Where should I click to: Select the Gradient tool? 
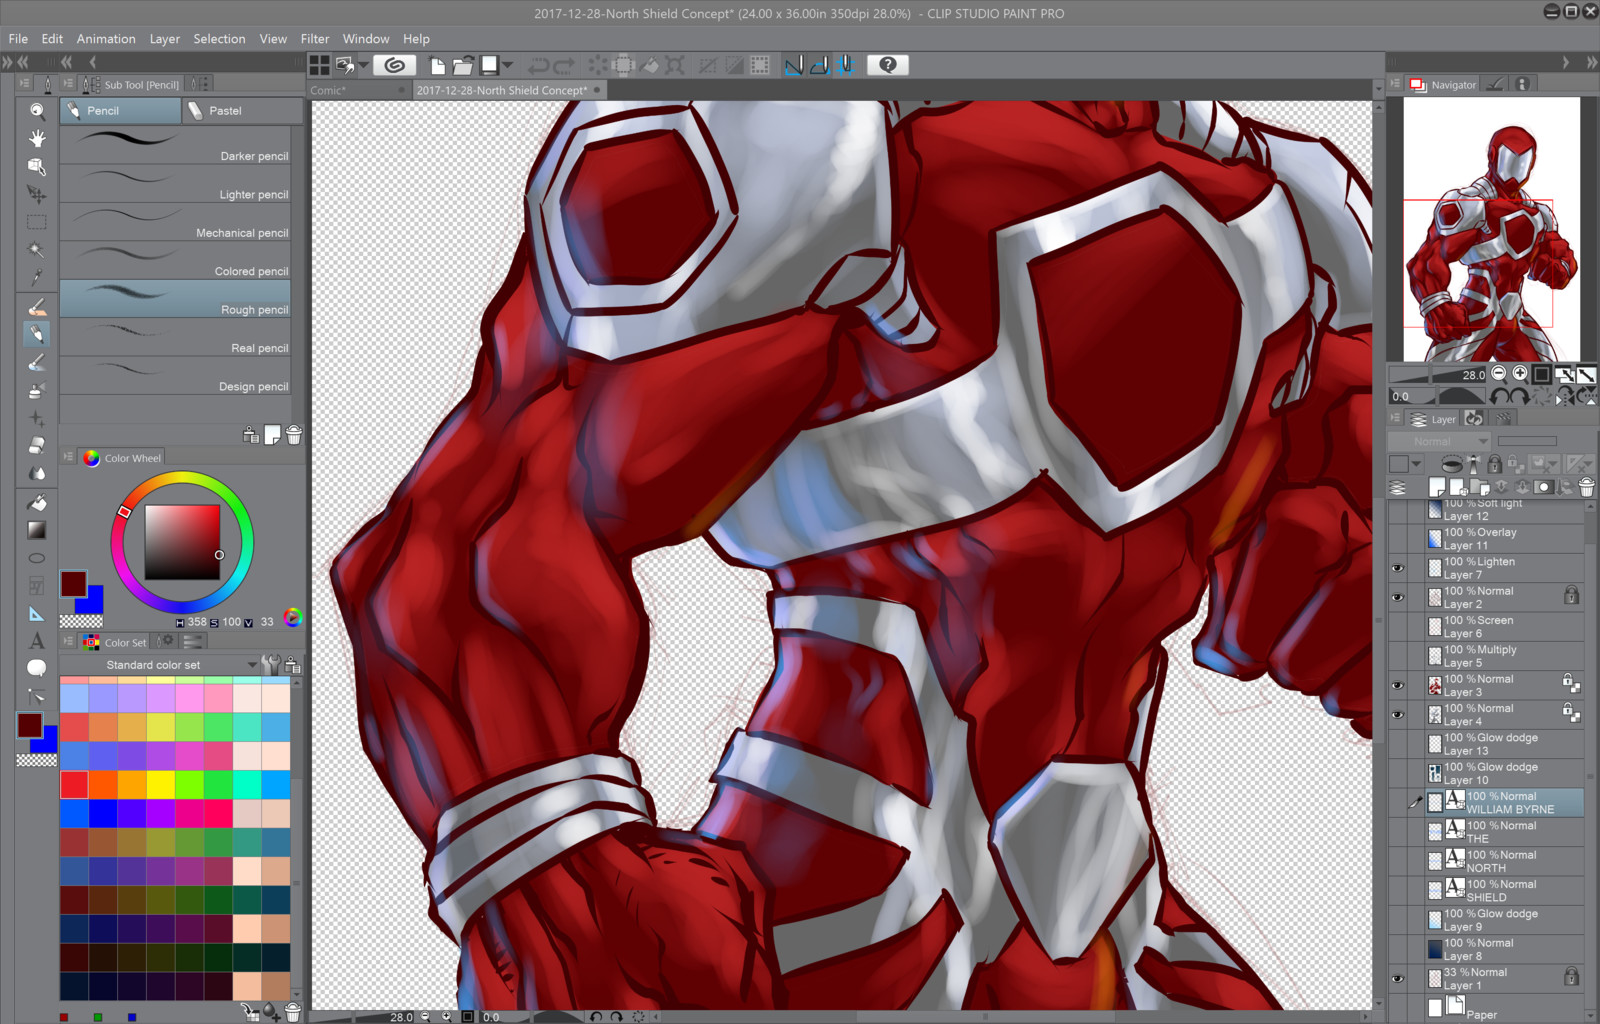pos(37,530)
